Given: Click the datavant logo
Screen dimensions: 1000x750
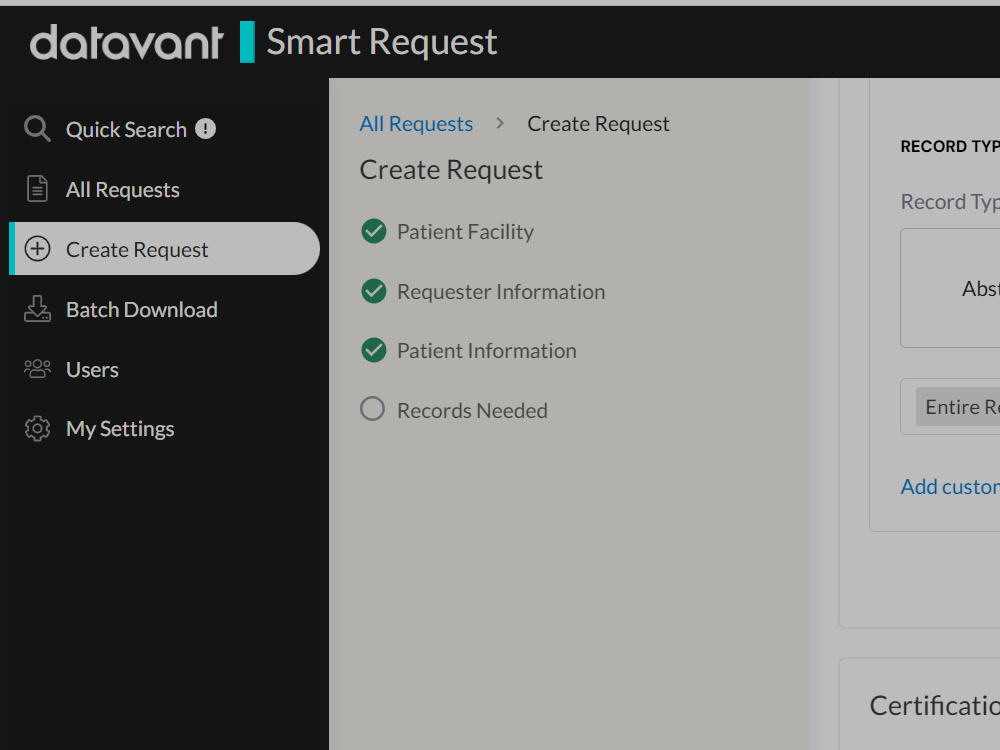Looking at the screenshot, I should (126, 43).
